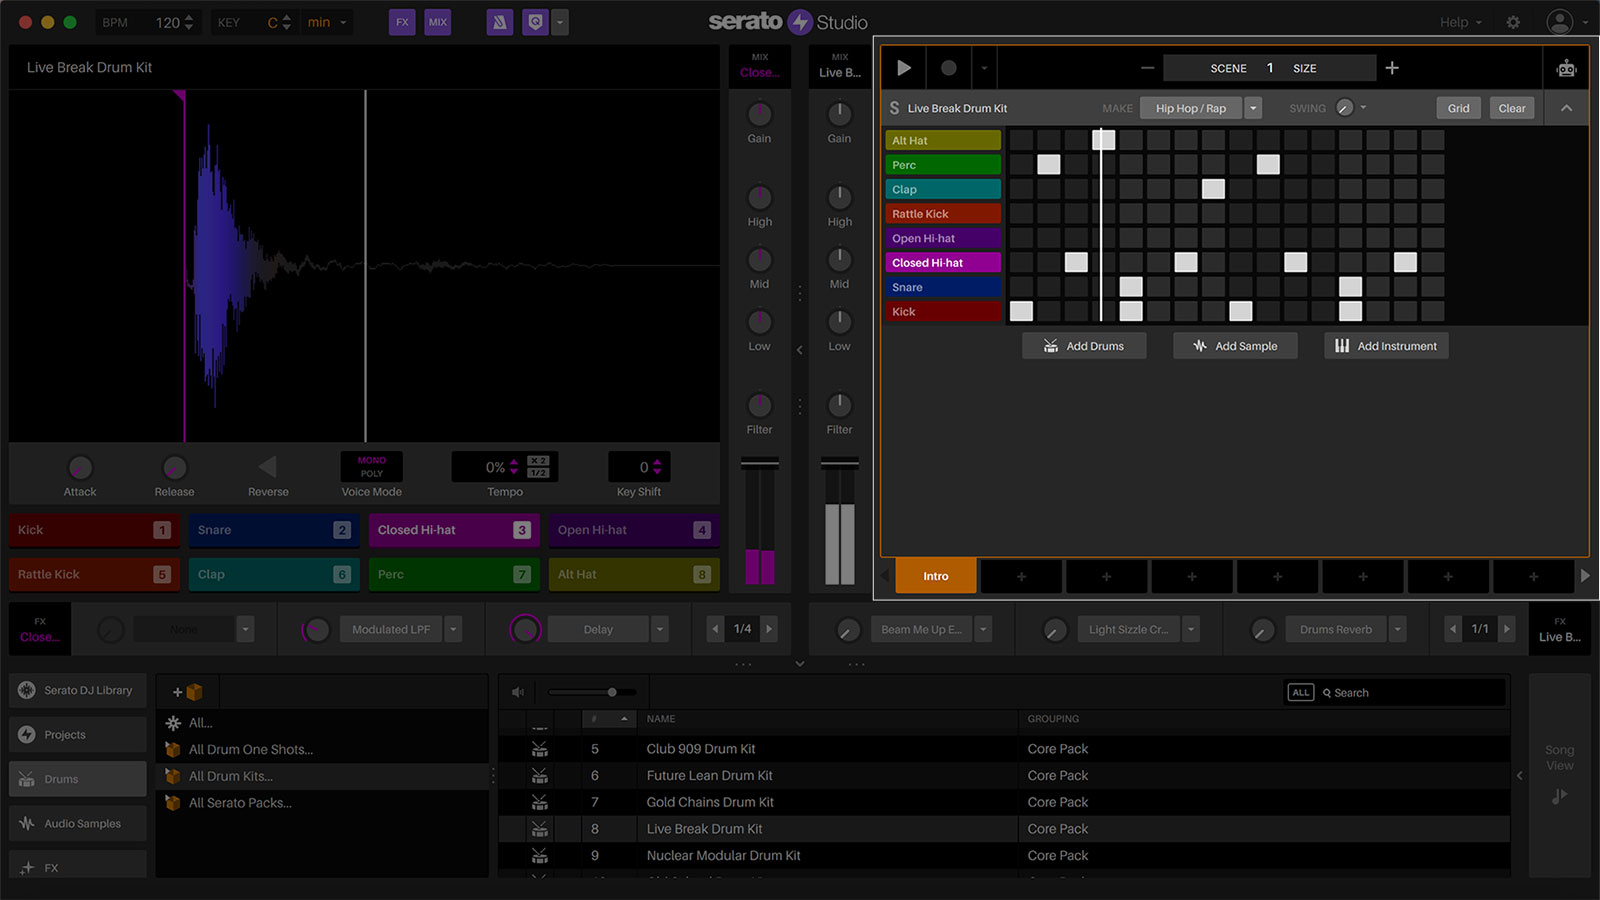The width and height of the screenshot is (1600, 900).
Task: Open Serato DJ Library tab
Action: (x=78, y=690)
